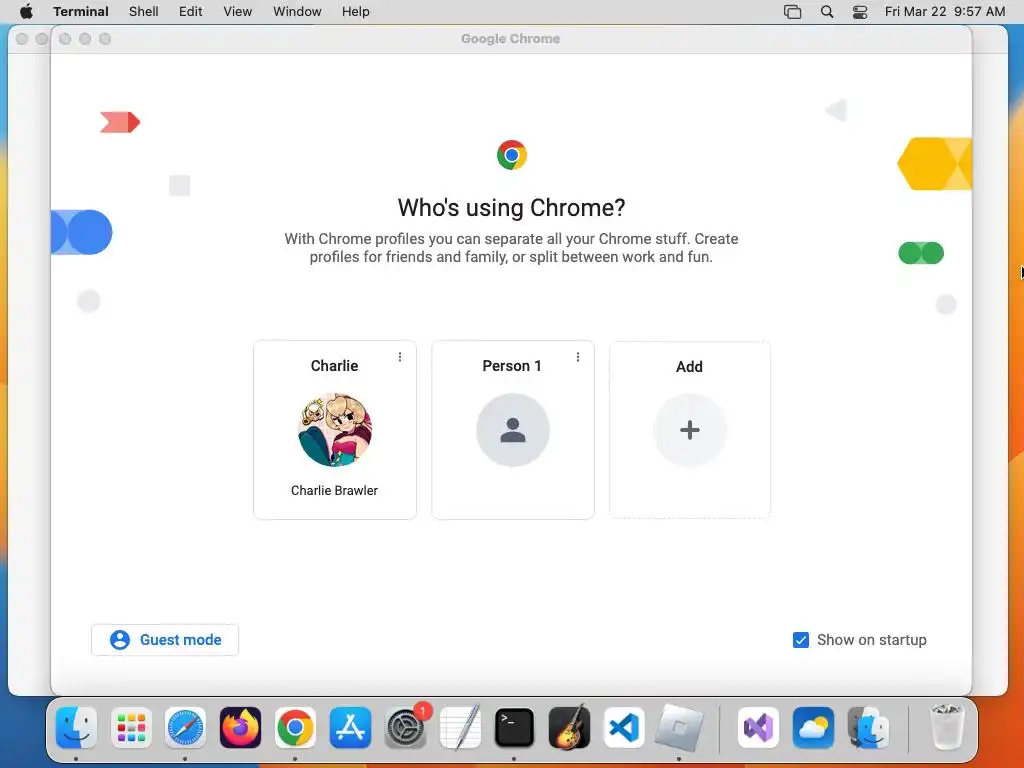Click the Google Chrome dock icon
The image size is (1024, 768).
295,728
